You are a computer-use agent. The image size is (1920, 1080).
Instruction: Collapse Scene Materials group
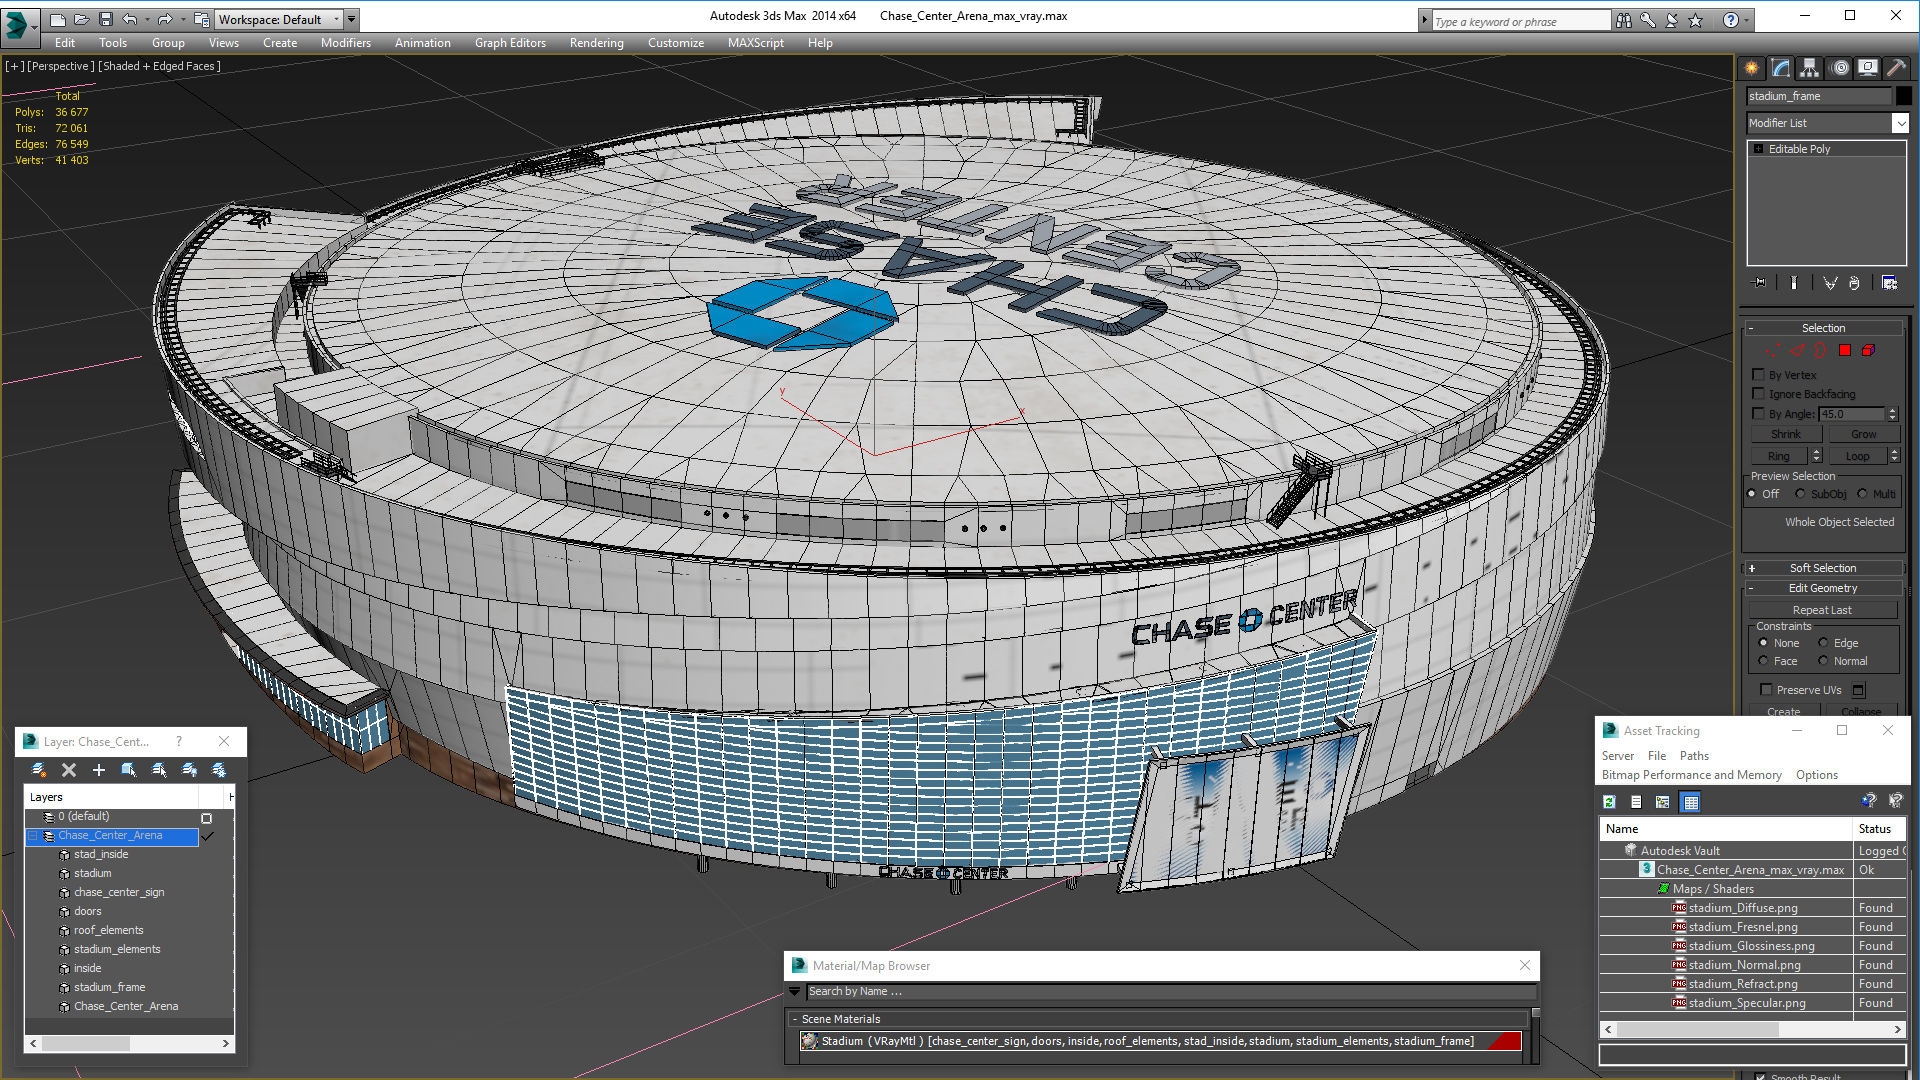tap(795, 1019)
